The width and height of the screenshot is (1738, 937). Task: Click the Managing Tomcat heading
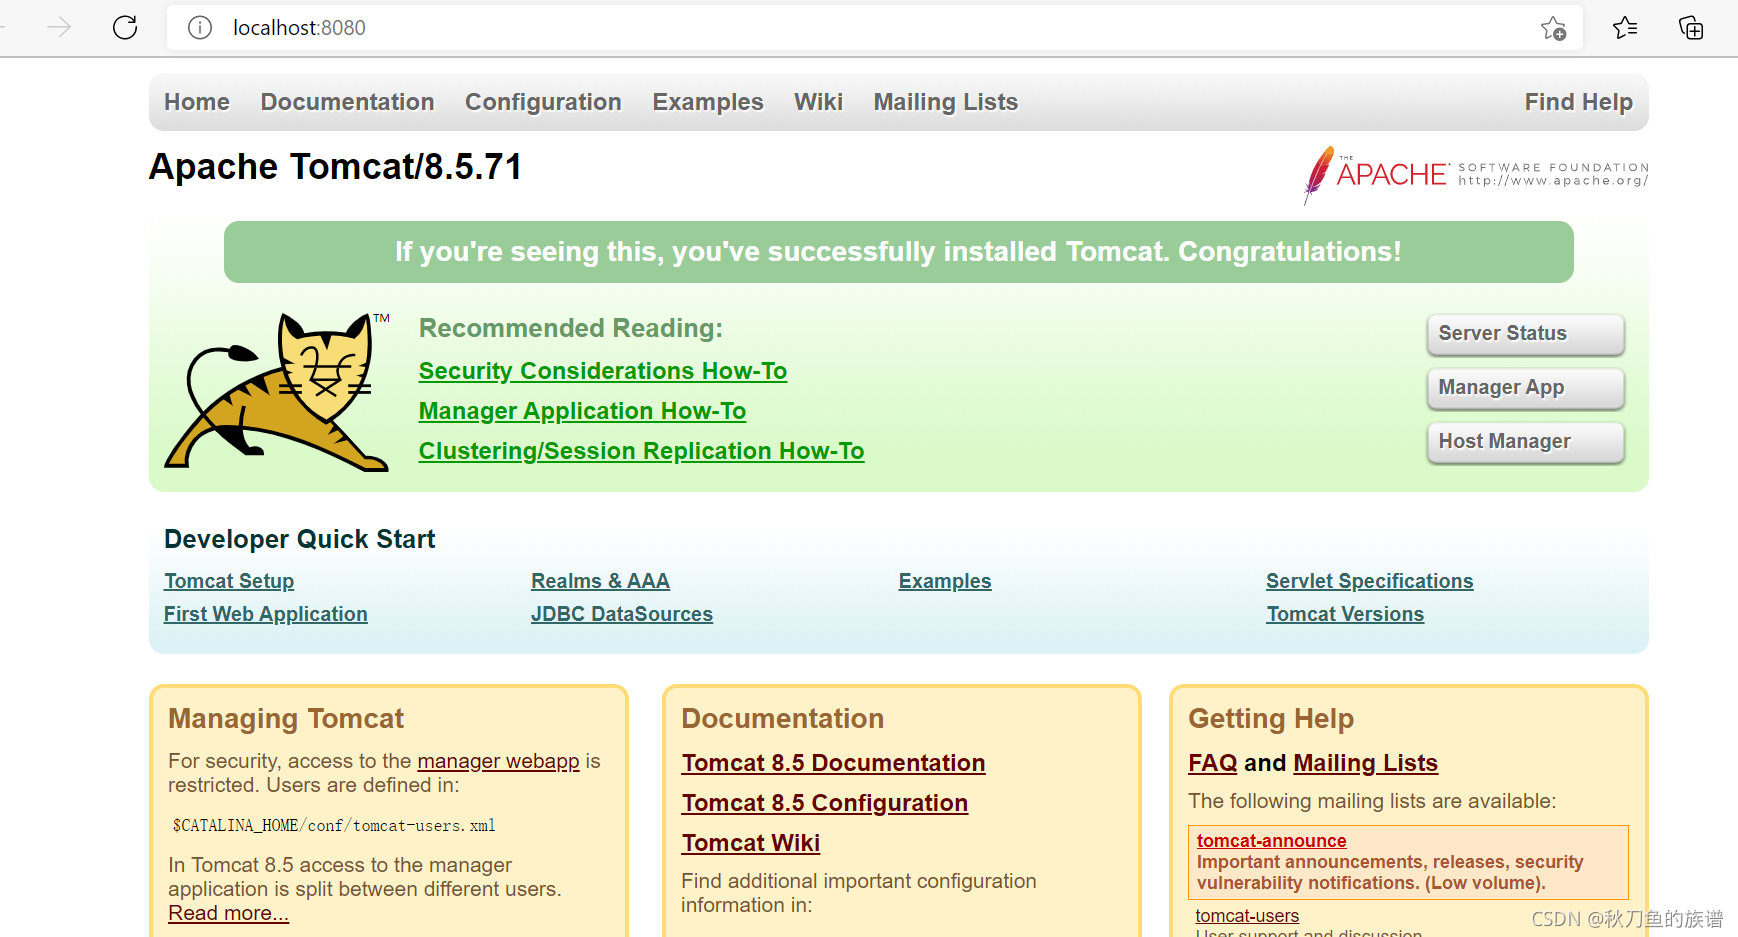point(286,719)
